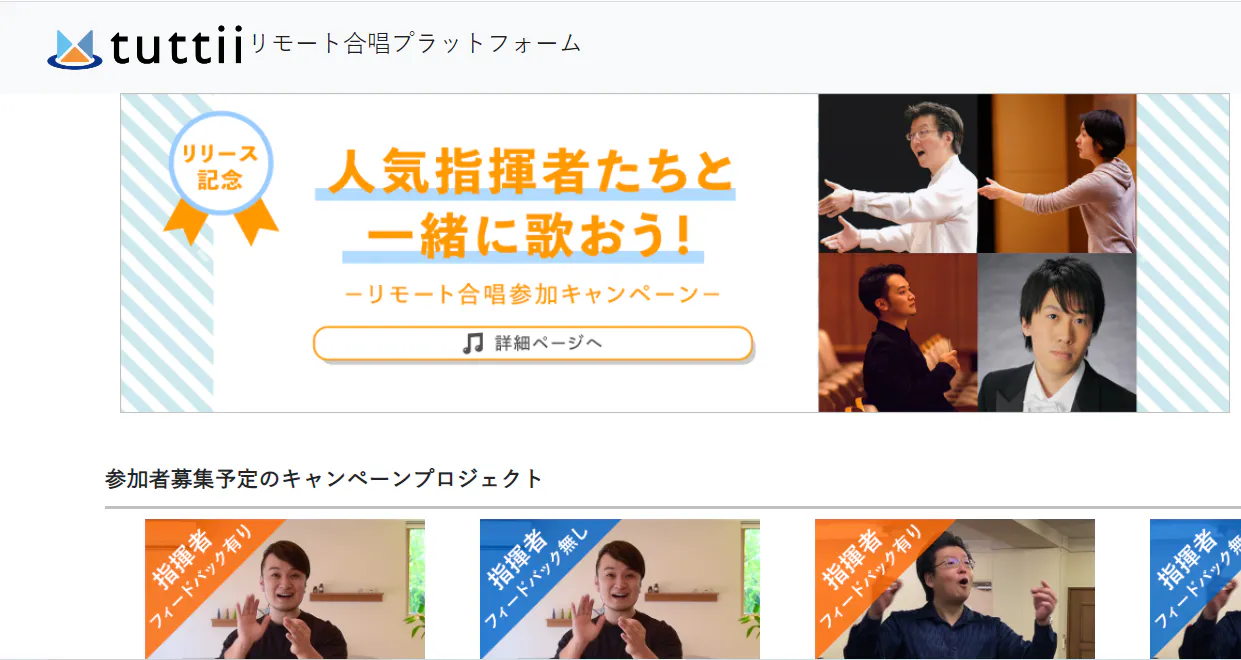This screenshot has height=660, width=1241.
Task: Select bottom-right conductor portrait in tuxedo
Action: [x=1057, y=332]
